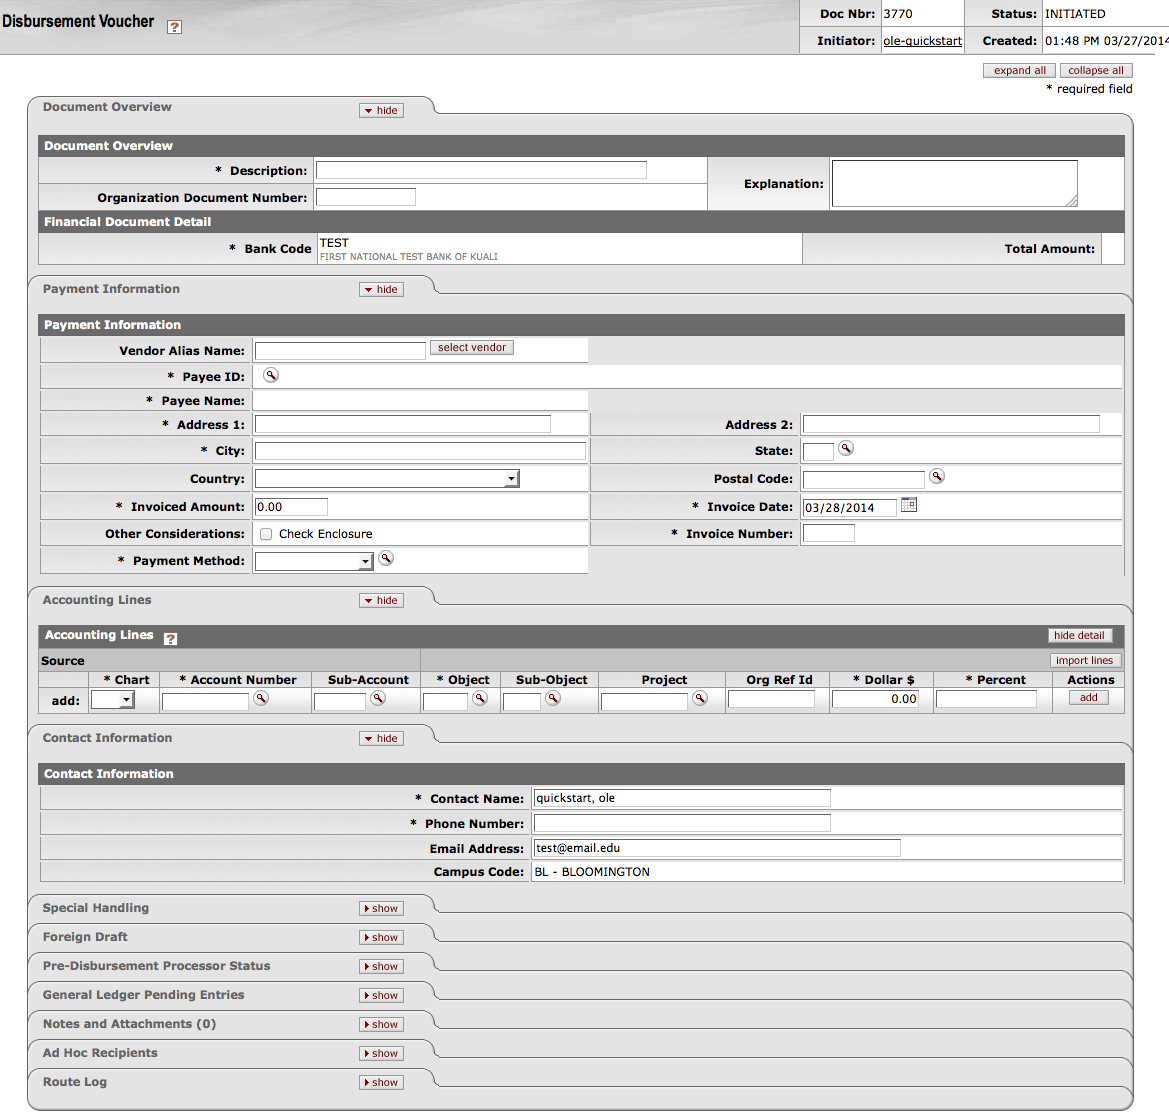Screen dimensions: 1169x1116
Task: Open Payee ID lookup magnifier
Action: pyautogui.click(x=271, y=375)
